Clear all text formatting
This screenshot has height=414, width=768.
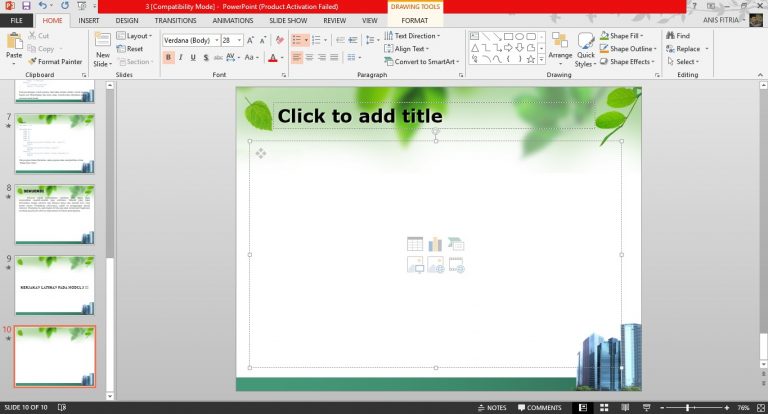tap(280, 40)
